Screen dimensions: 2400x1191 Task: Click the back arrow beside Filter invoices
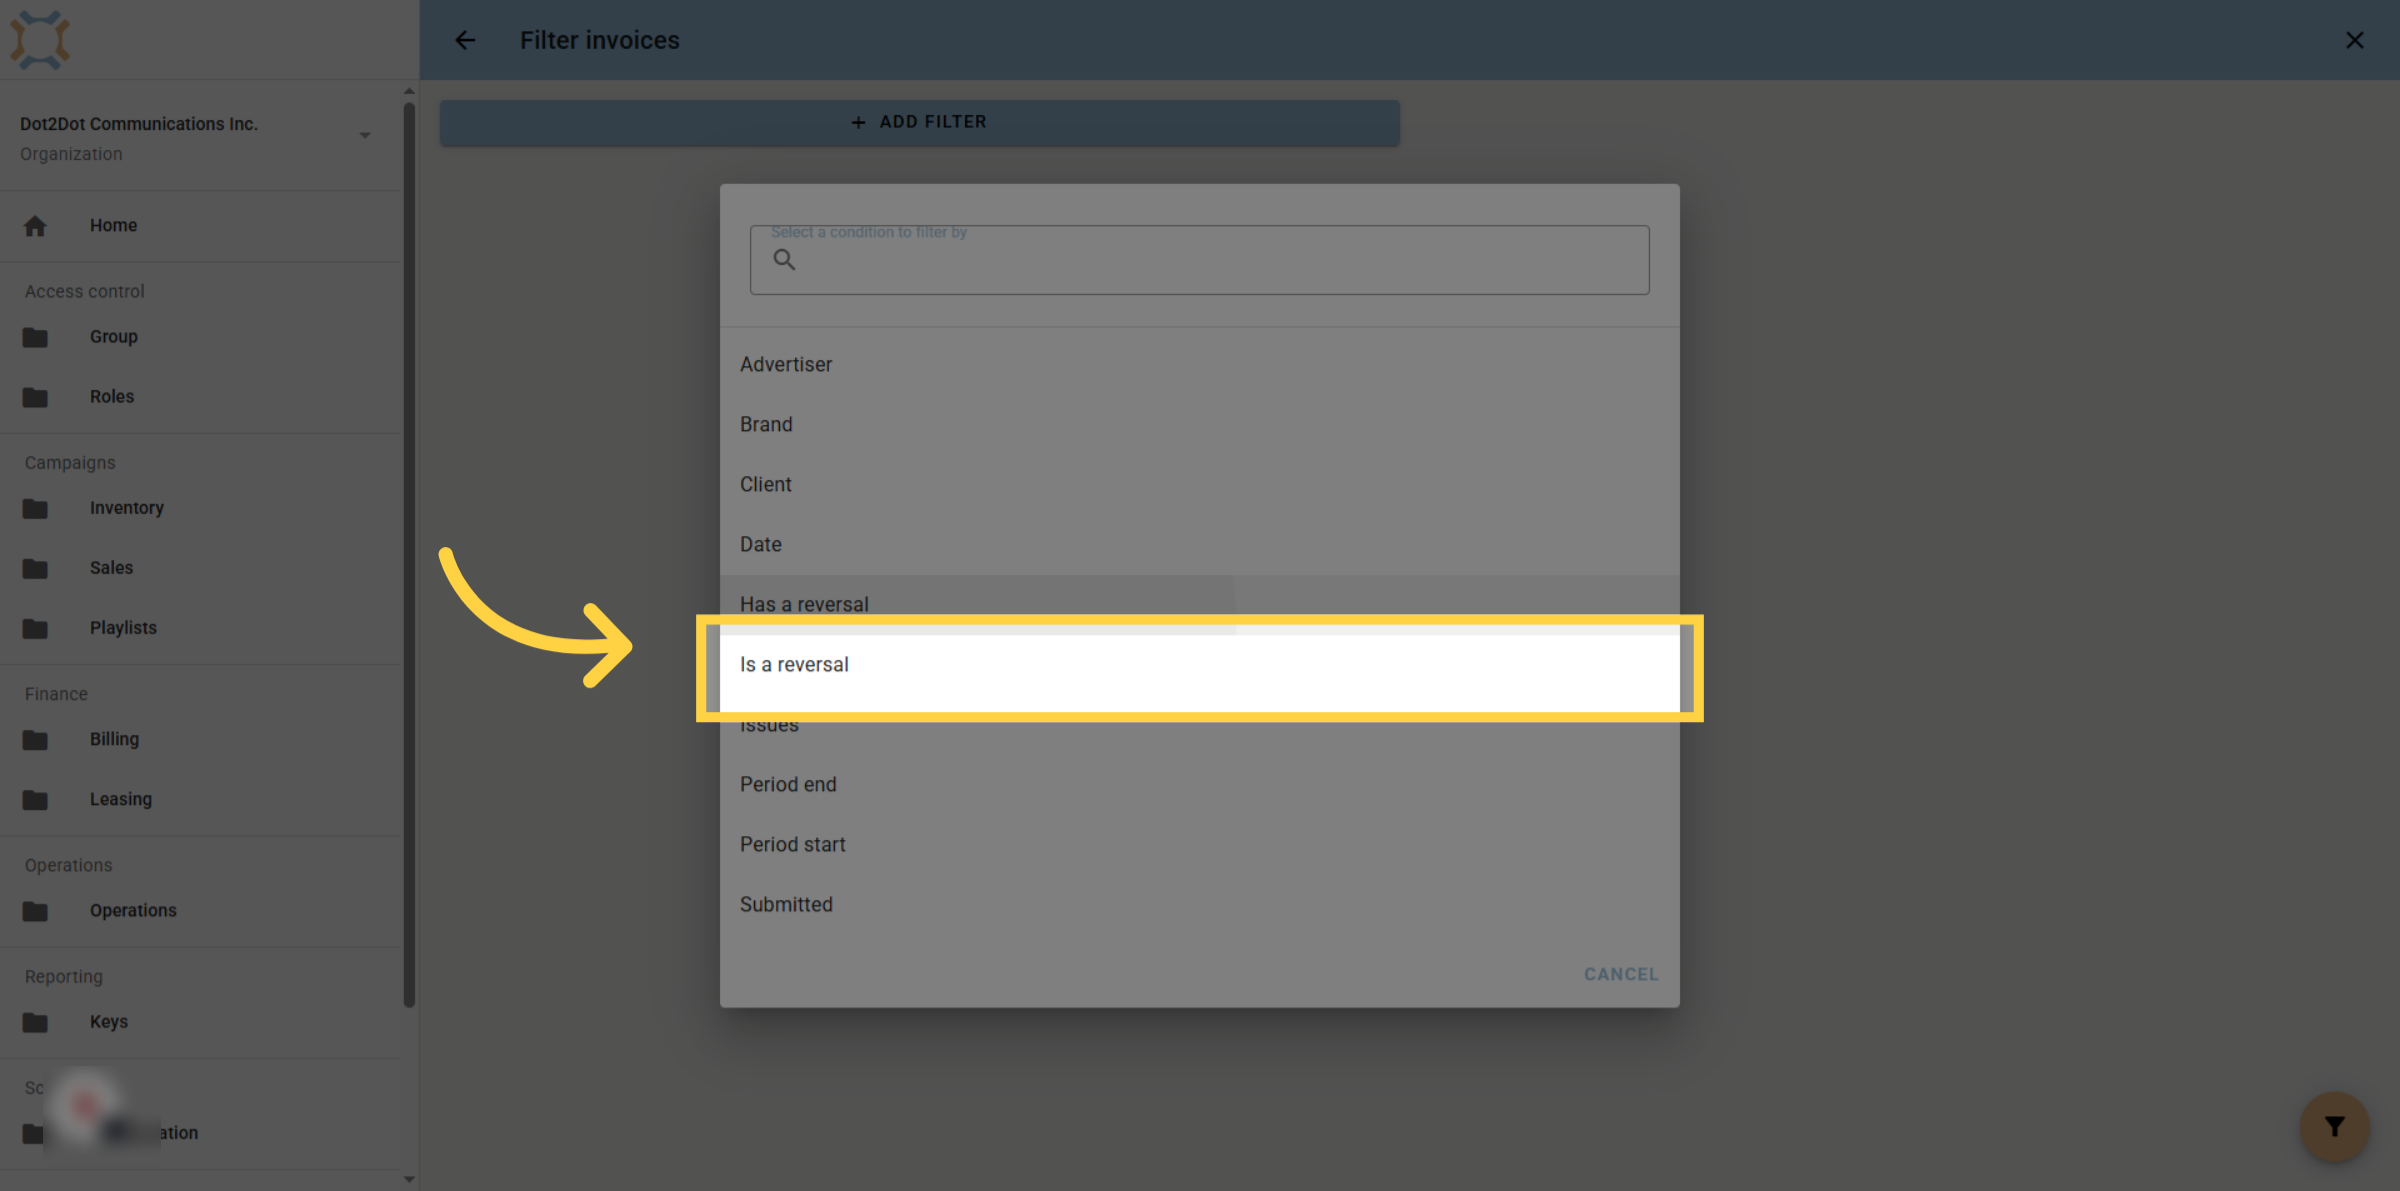[465, 40]
